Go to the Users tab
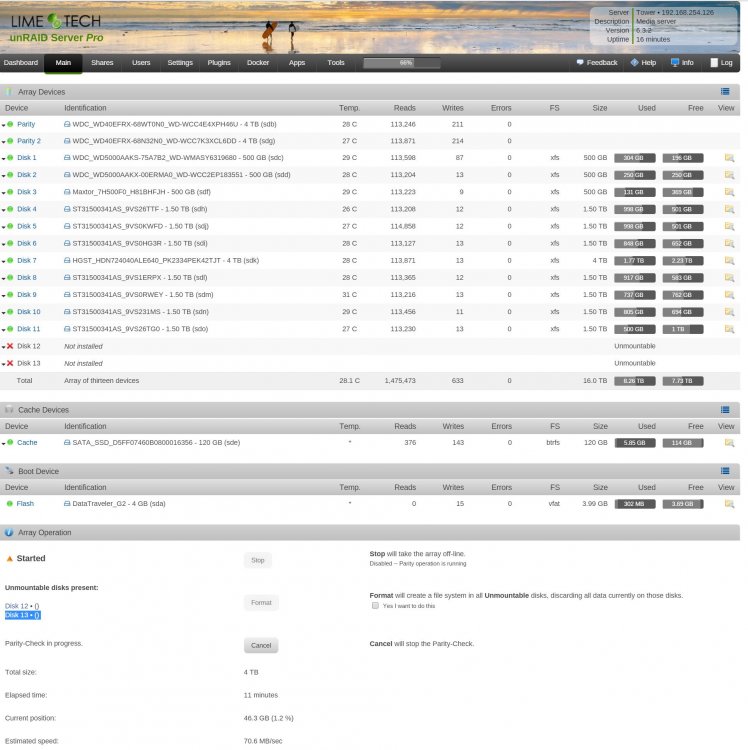The height and width of the screenshot is (750, 748). coord(141,63)
